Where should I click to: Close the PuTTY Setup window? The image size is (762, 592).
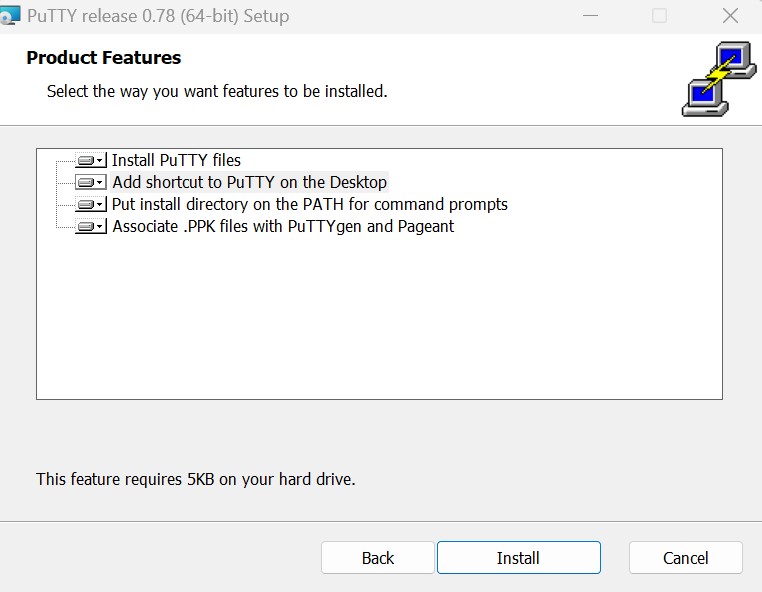pos(730,16)
